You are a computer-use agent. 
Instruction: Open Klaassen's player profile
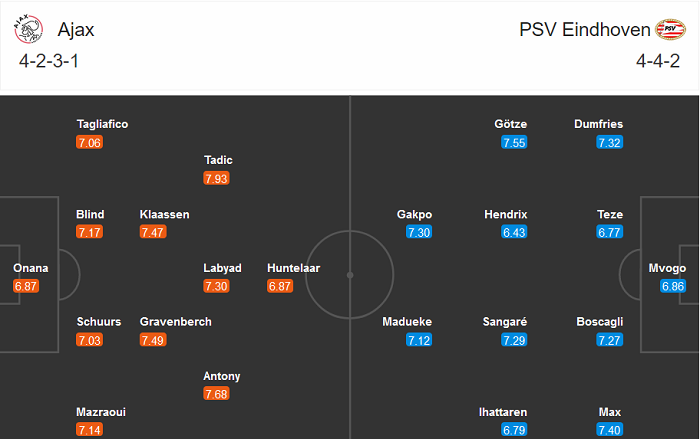[x=165, y=214]
